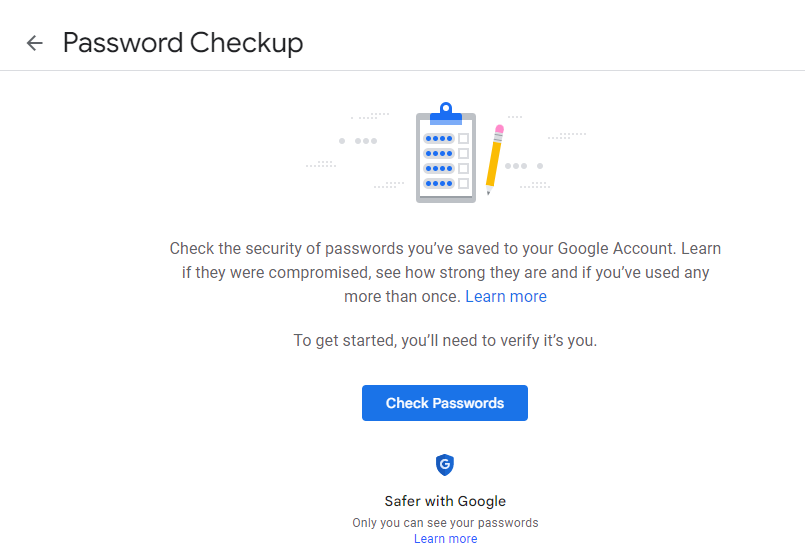Click the yellow pencil illustration

[495, 159]
